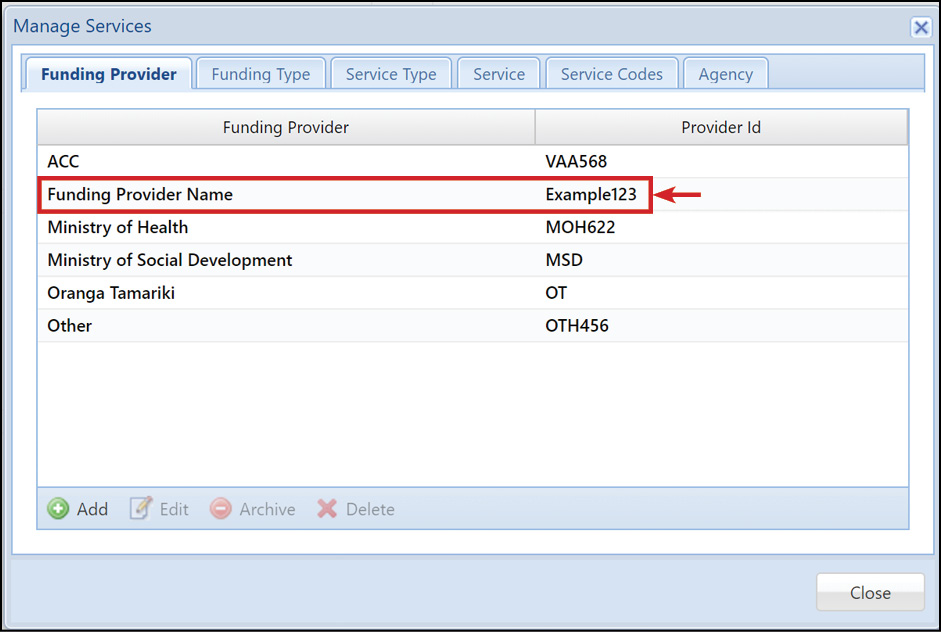Open the Service Codes tab
Image resolution: width=941 pixels, height=632 pixels.
coord(612,74)
